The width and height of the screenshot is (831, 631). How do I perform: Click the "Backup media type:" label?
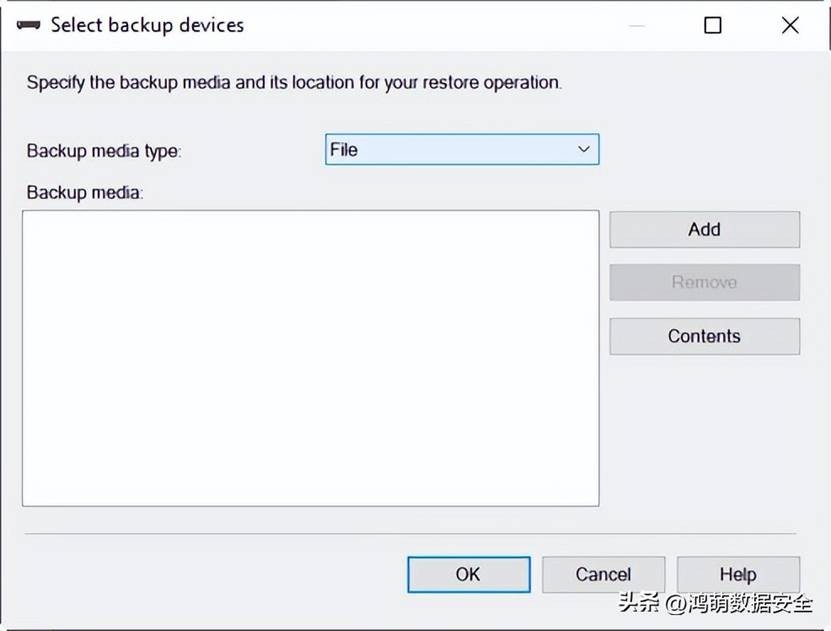point(104,151)
